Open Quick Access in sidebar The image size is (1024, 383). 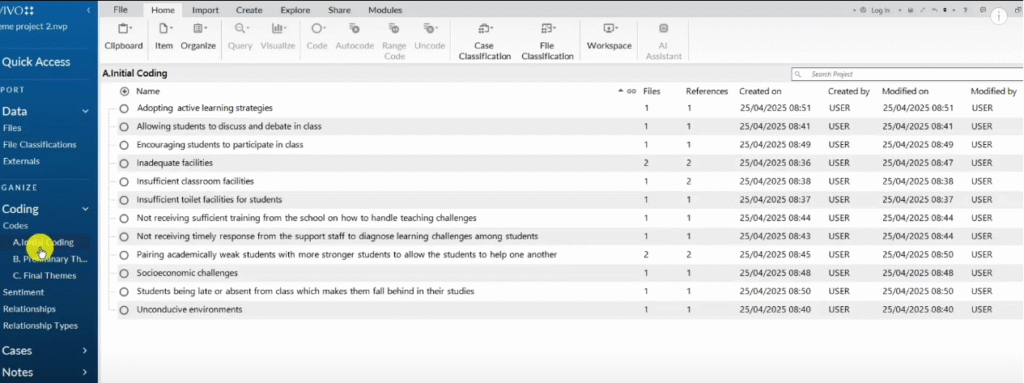pos(36,62)
